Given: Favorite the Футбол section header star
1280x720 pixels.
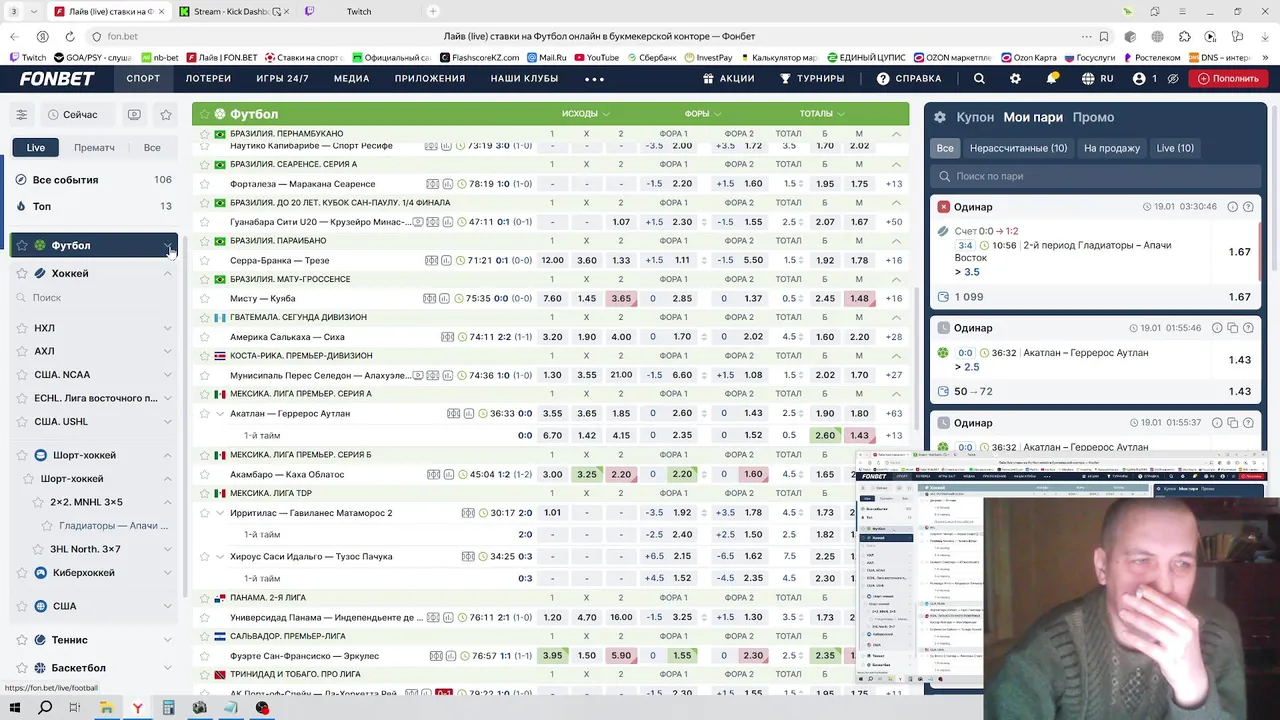Looking at the screenshot, I should (205, 114).
